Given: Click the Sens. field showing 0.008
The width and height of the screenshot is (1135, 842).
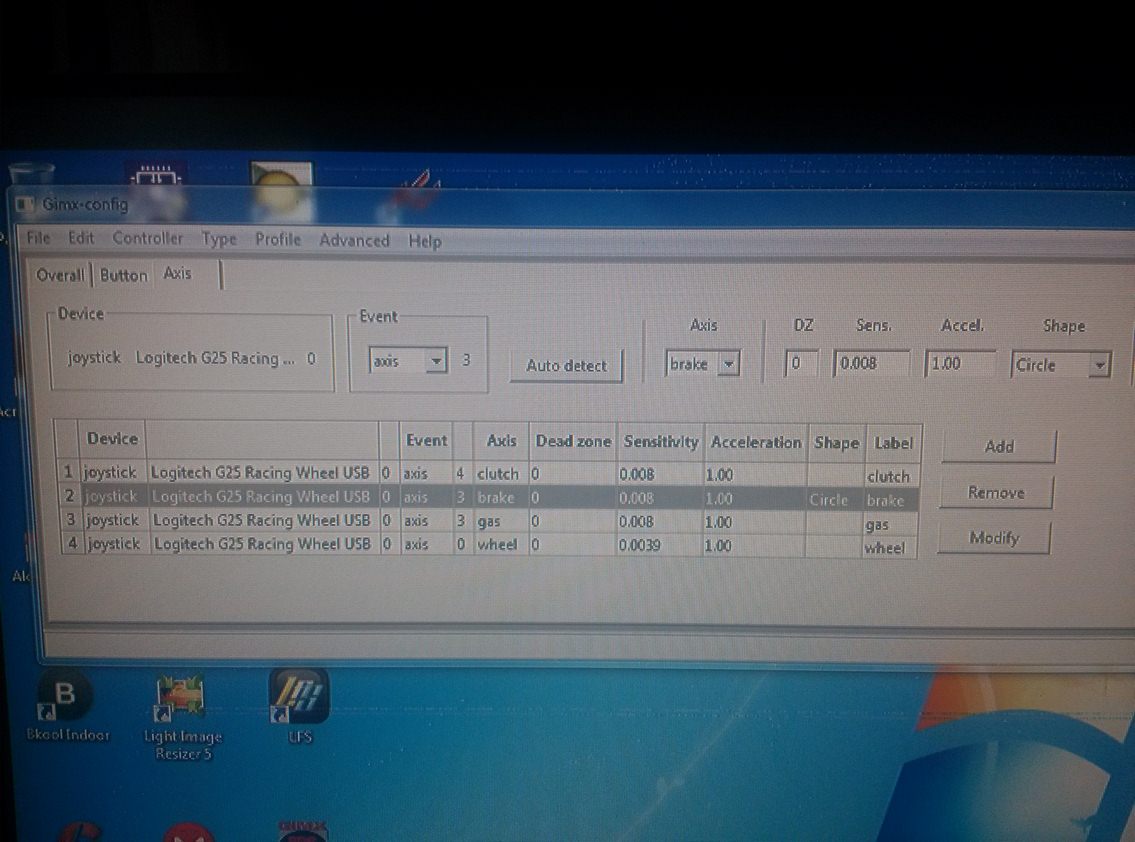Looking at the screenshot, I should click(872, 363).
